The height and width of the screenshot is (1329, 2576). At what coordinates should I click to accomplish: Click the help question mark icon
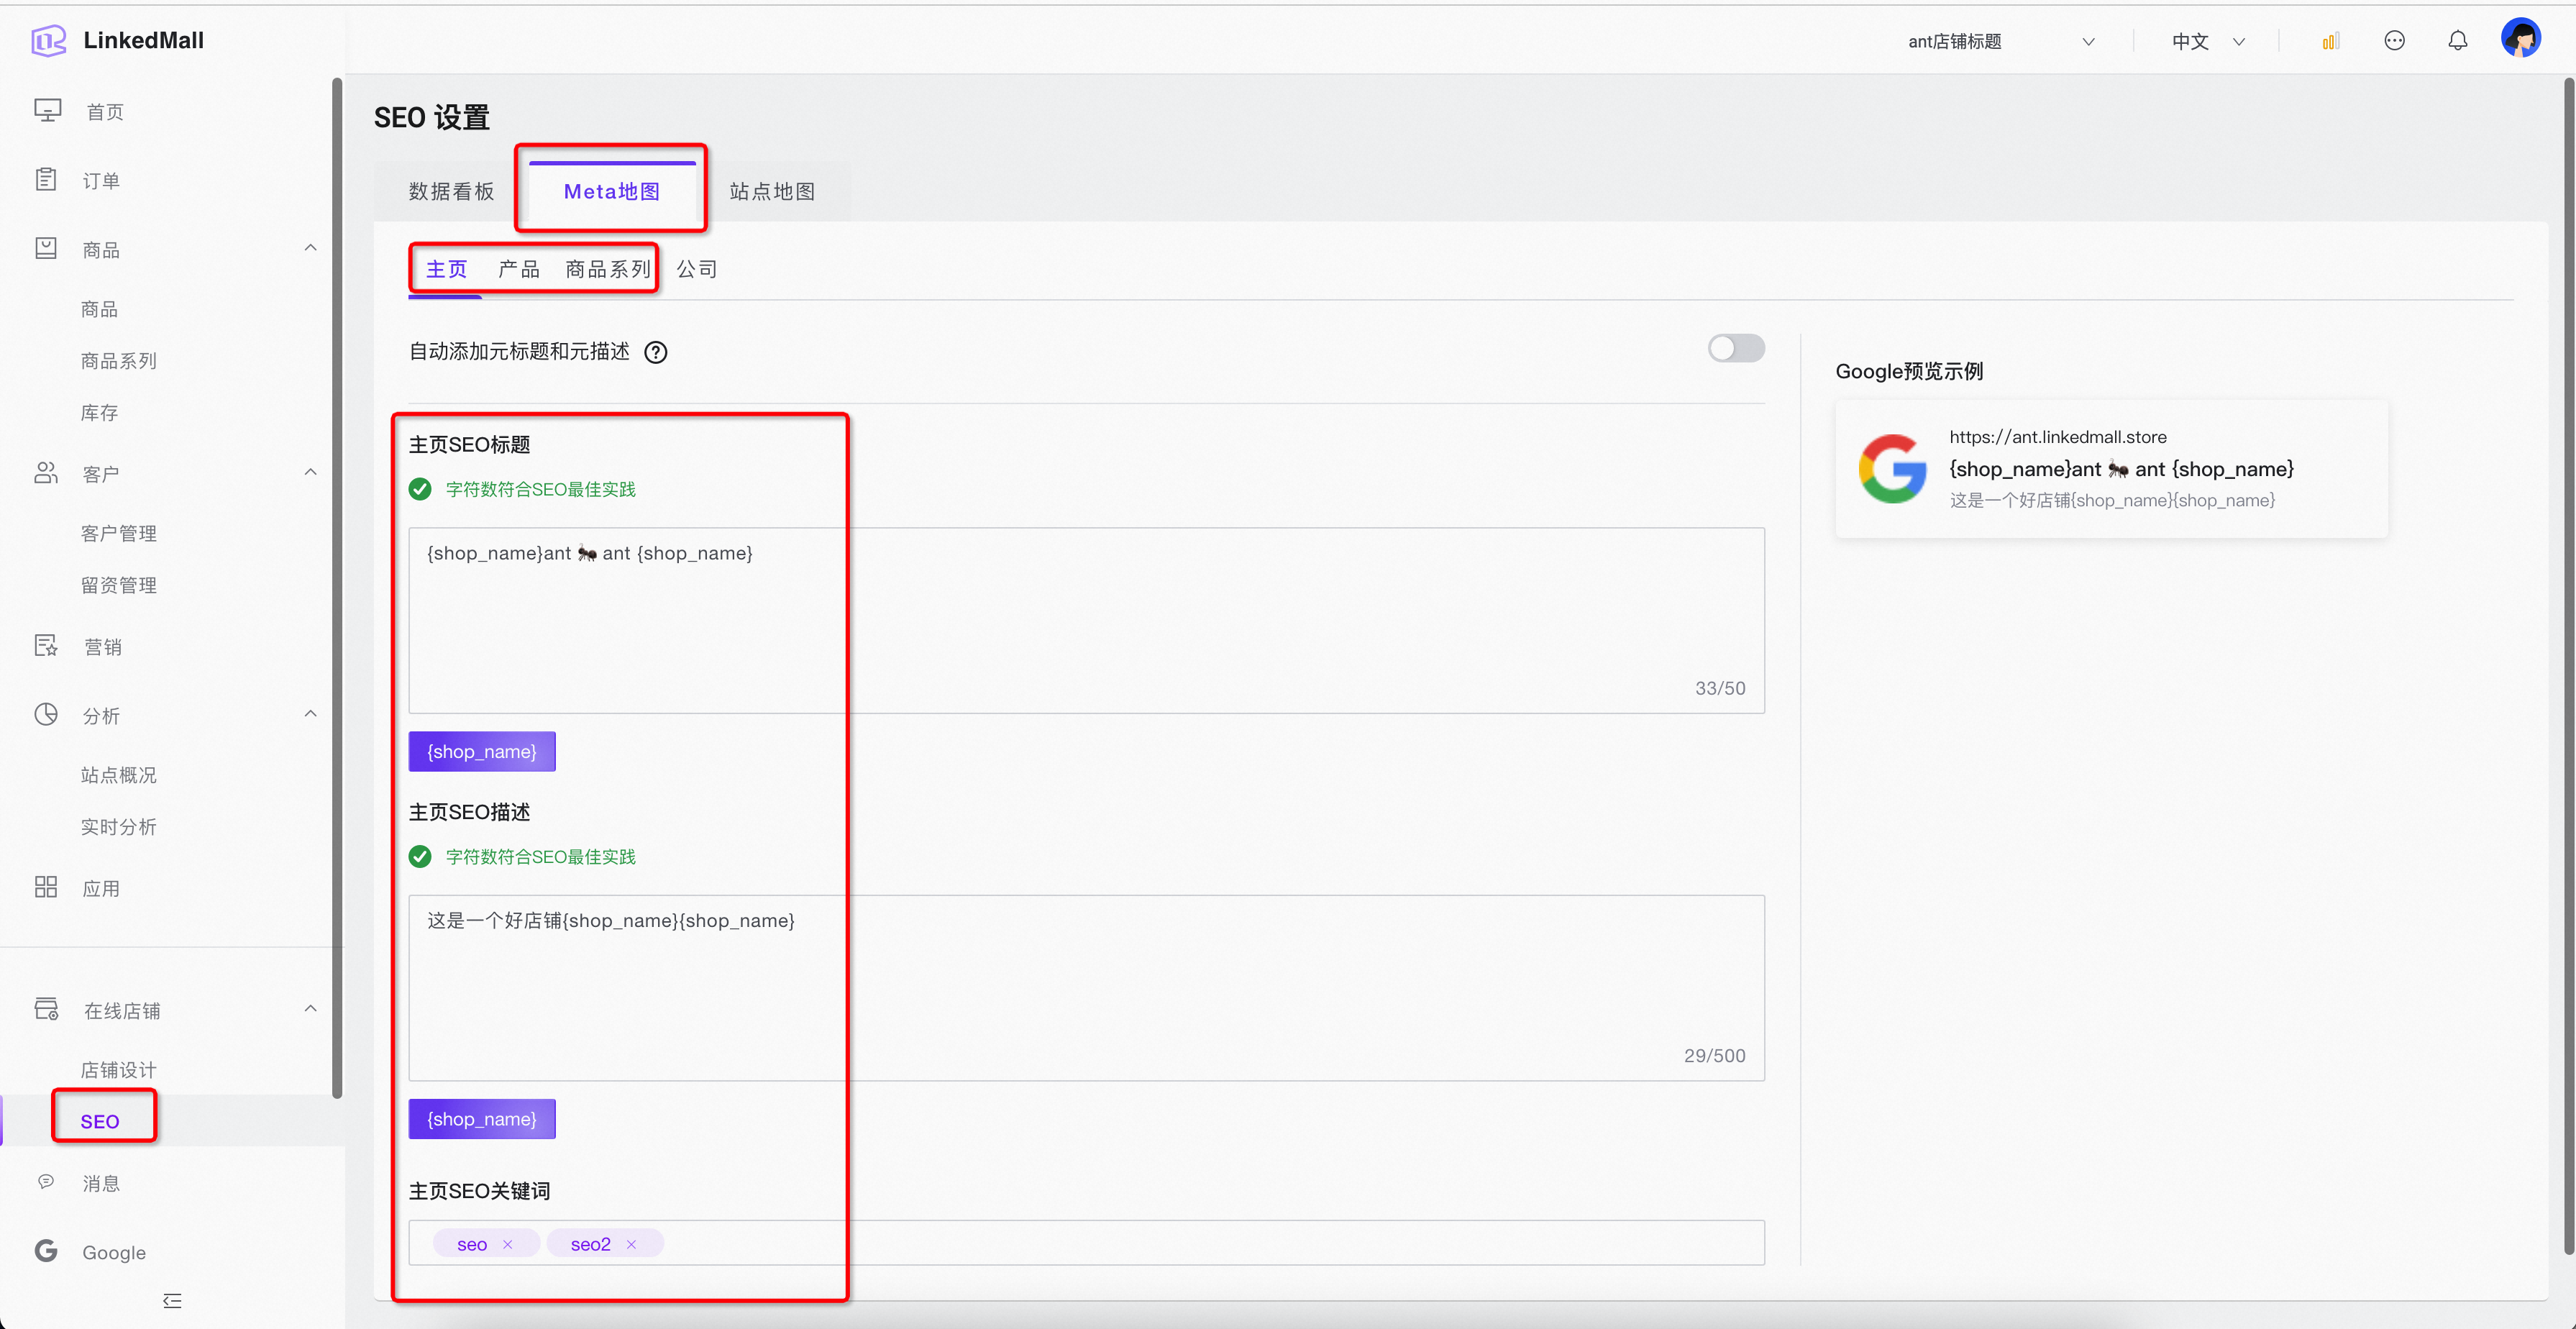tap(656, 352)
